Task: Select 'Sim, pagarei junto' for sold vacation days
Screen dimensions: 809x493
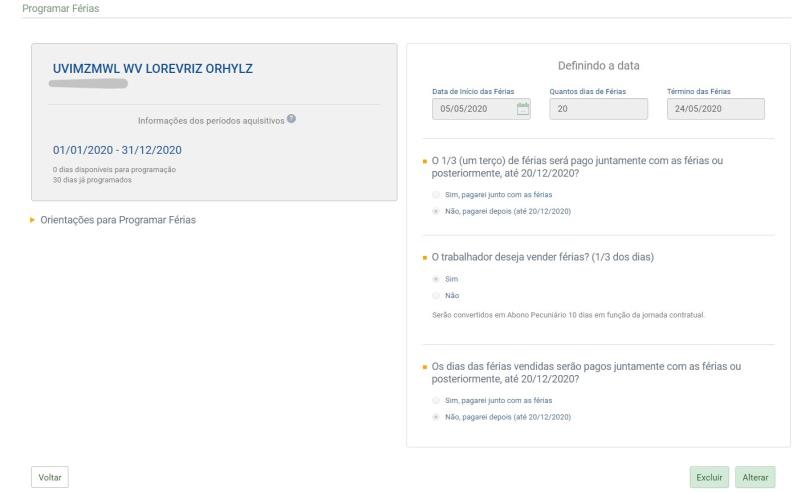Action: 436,400
